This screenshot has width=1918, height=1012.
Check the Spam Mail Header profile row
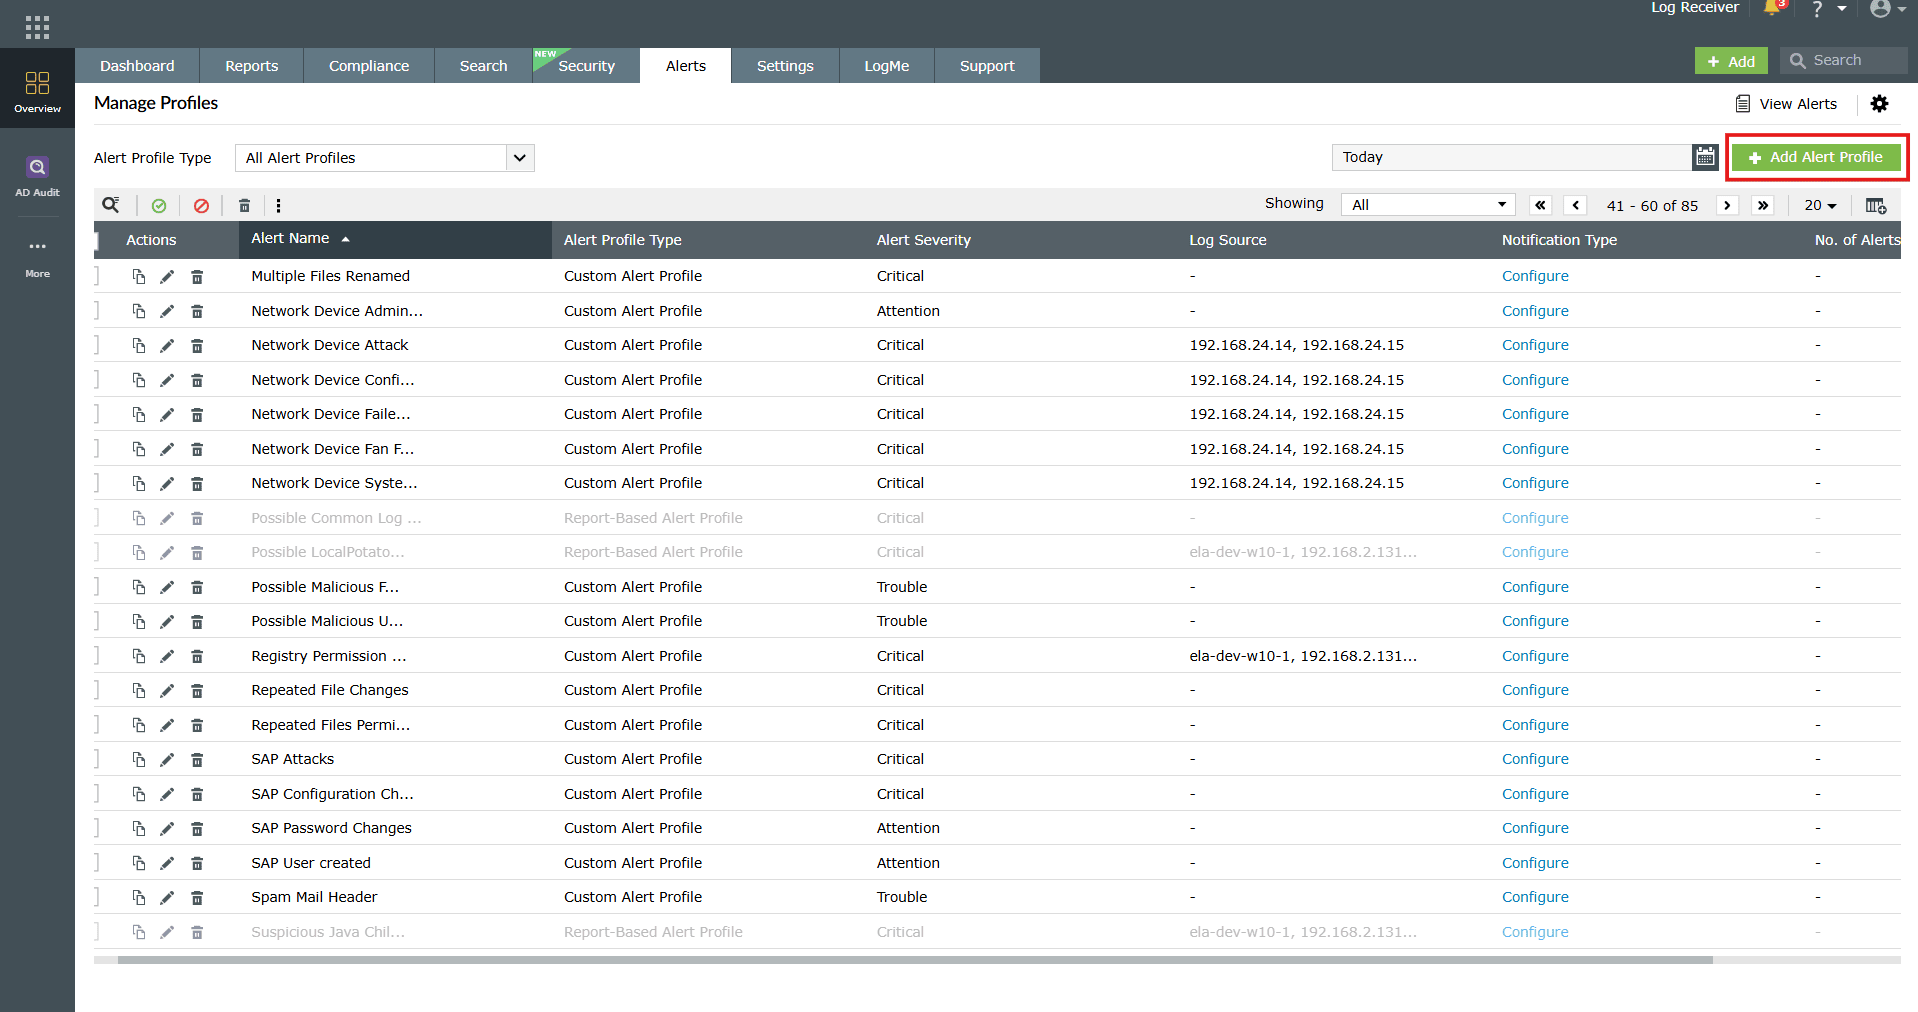pyautogui.click(x=97, y=897)
